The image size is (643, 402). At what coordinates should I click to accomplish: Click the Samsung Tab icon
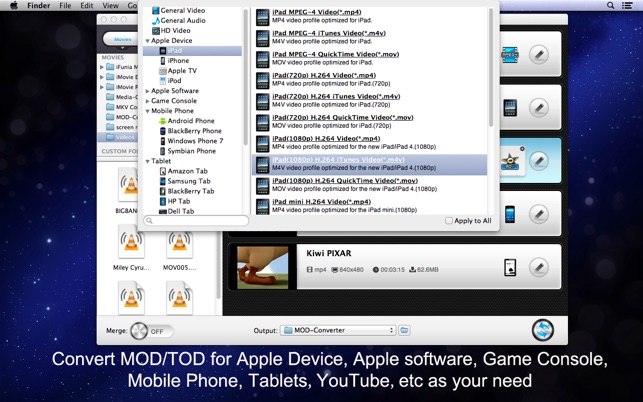point(163,181)
